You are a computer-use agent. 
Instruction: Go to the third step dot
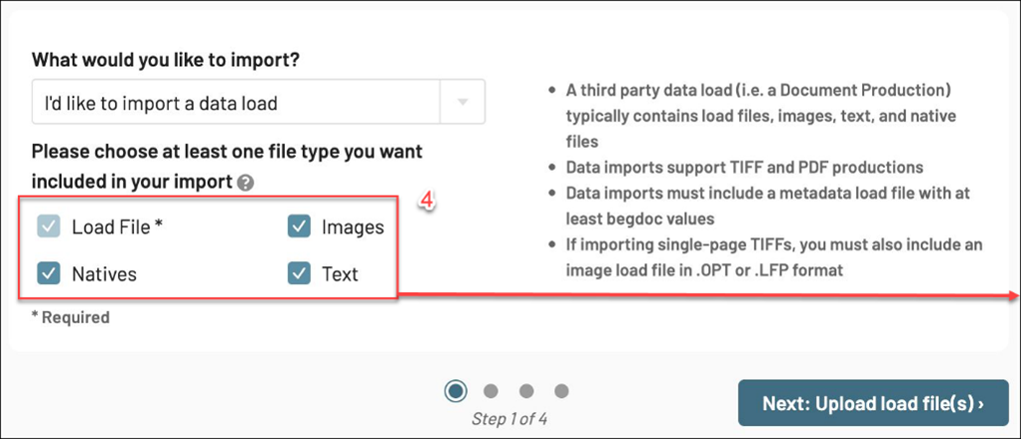click(x=526, y=391)
